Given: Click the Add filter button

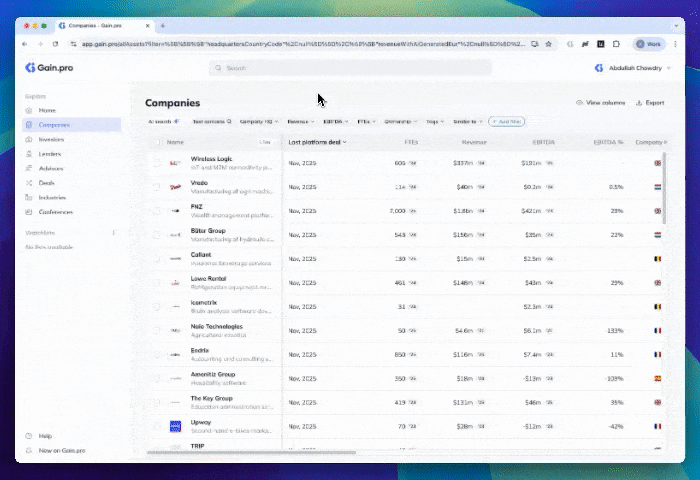Looking at the screenshot, I should click(506, 121).
